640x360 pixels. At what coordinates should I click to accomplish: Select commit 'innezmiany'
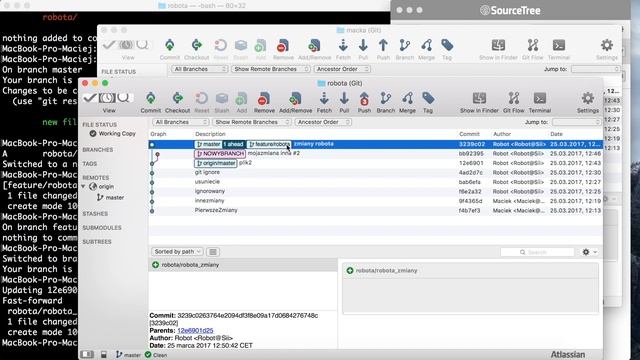(x=375, y=201)
